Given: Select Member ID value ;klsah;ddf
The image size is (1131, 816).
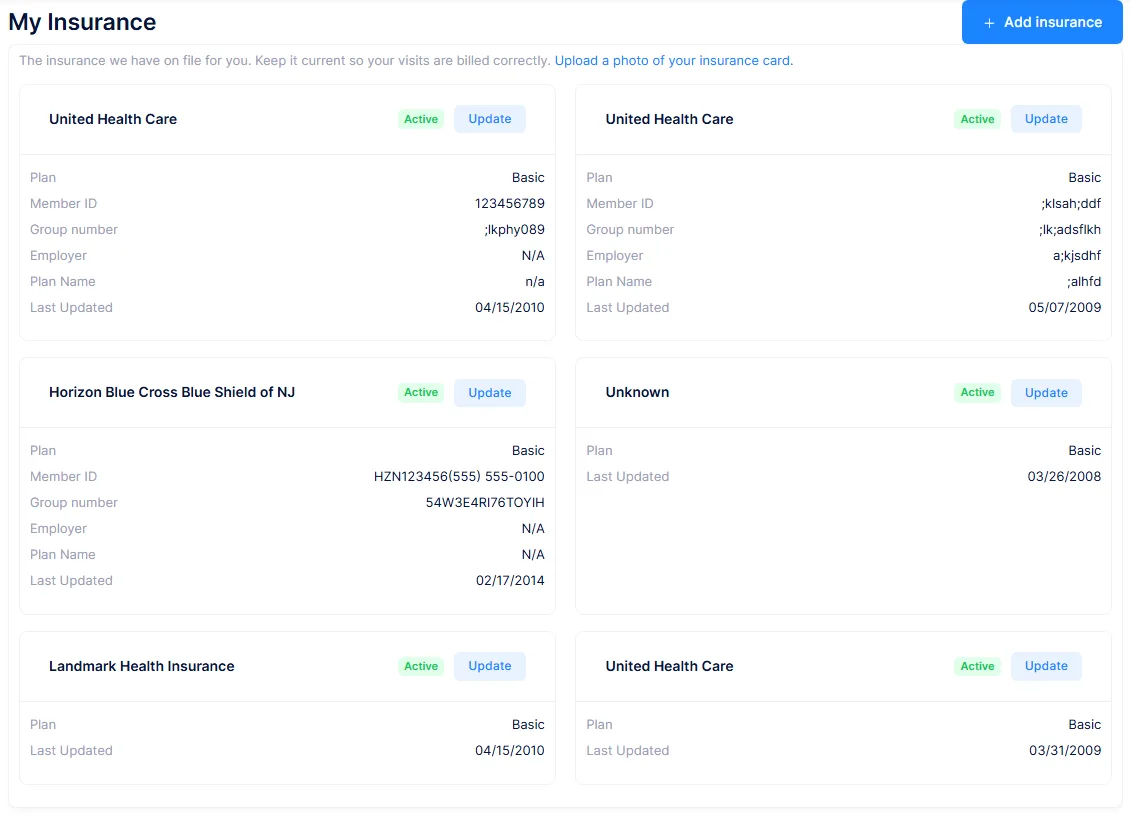Looking at the screenshot, I should (x=1070, y=203).
